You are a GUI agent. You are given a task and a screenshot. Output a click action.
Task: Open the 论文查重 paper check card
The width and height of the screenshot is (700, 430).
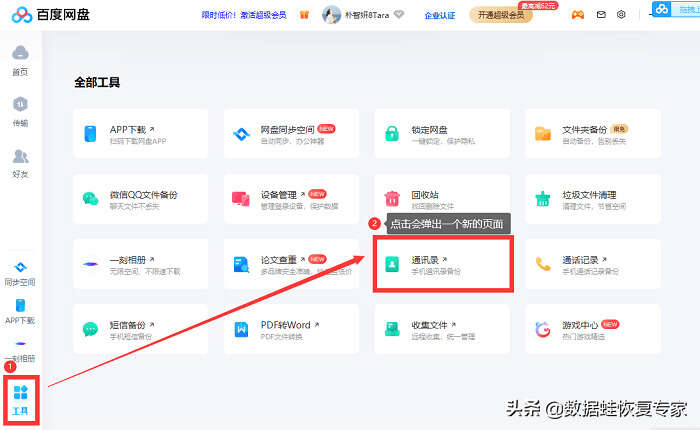291,264
